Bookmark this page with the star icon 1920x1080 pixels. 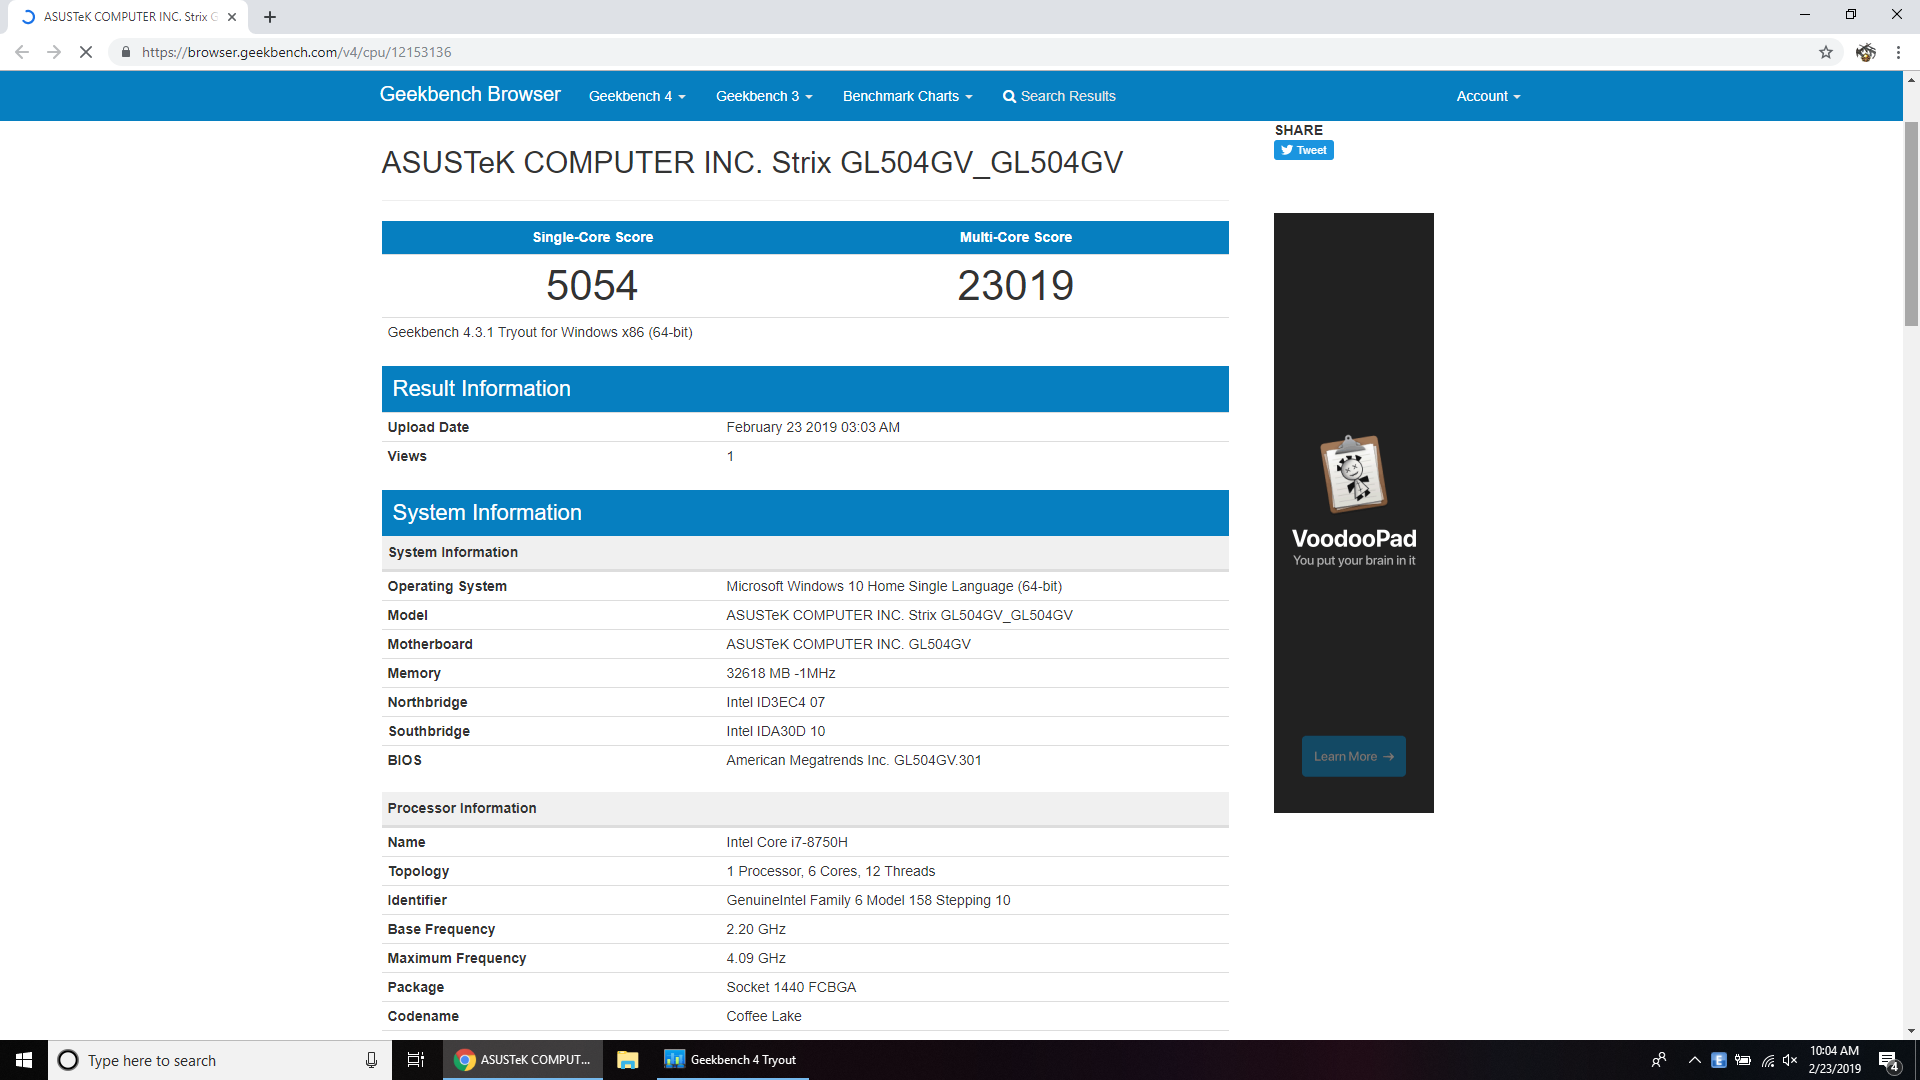pyautogui.click(x=1826, y=52)
